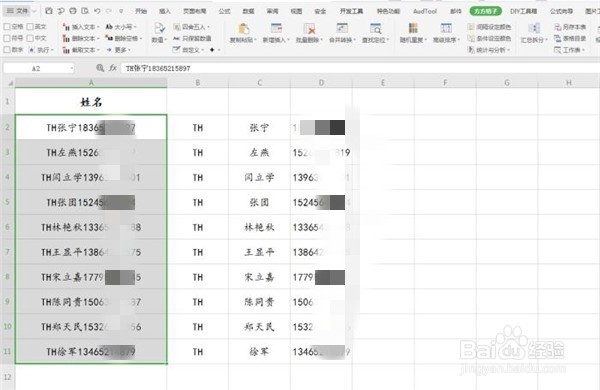Switch to the 插入 tab
Image resolution: width=600 pixels, height=390 pixels.
point(165,11)
